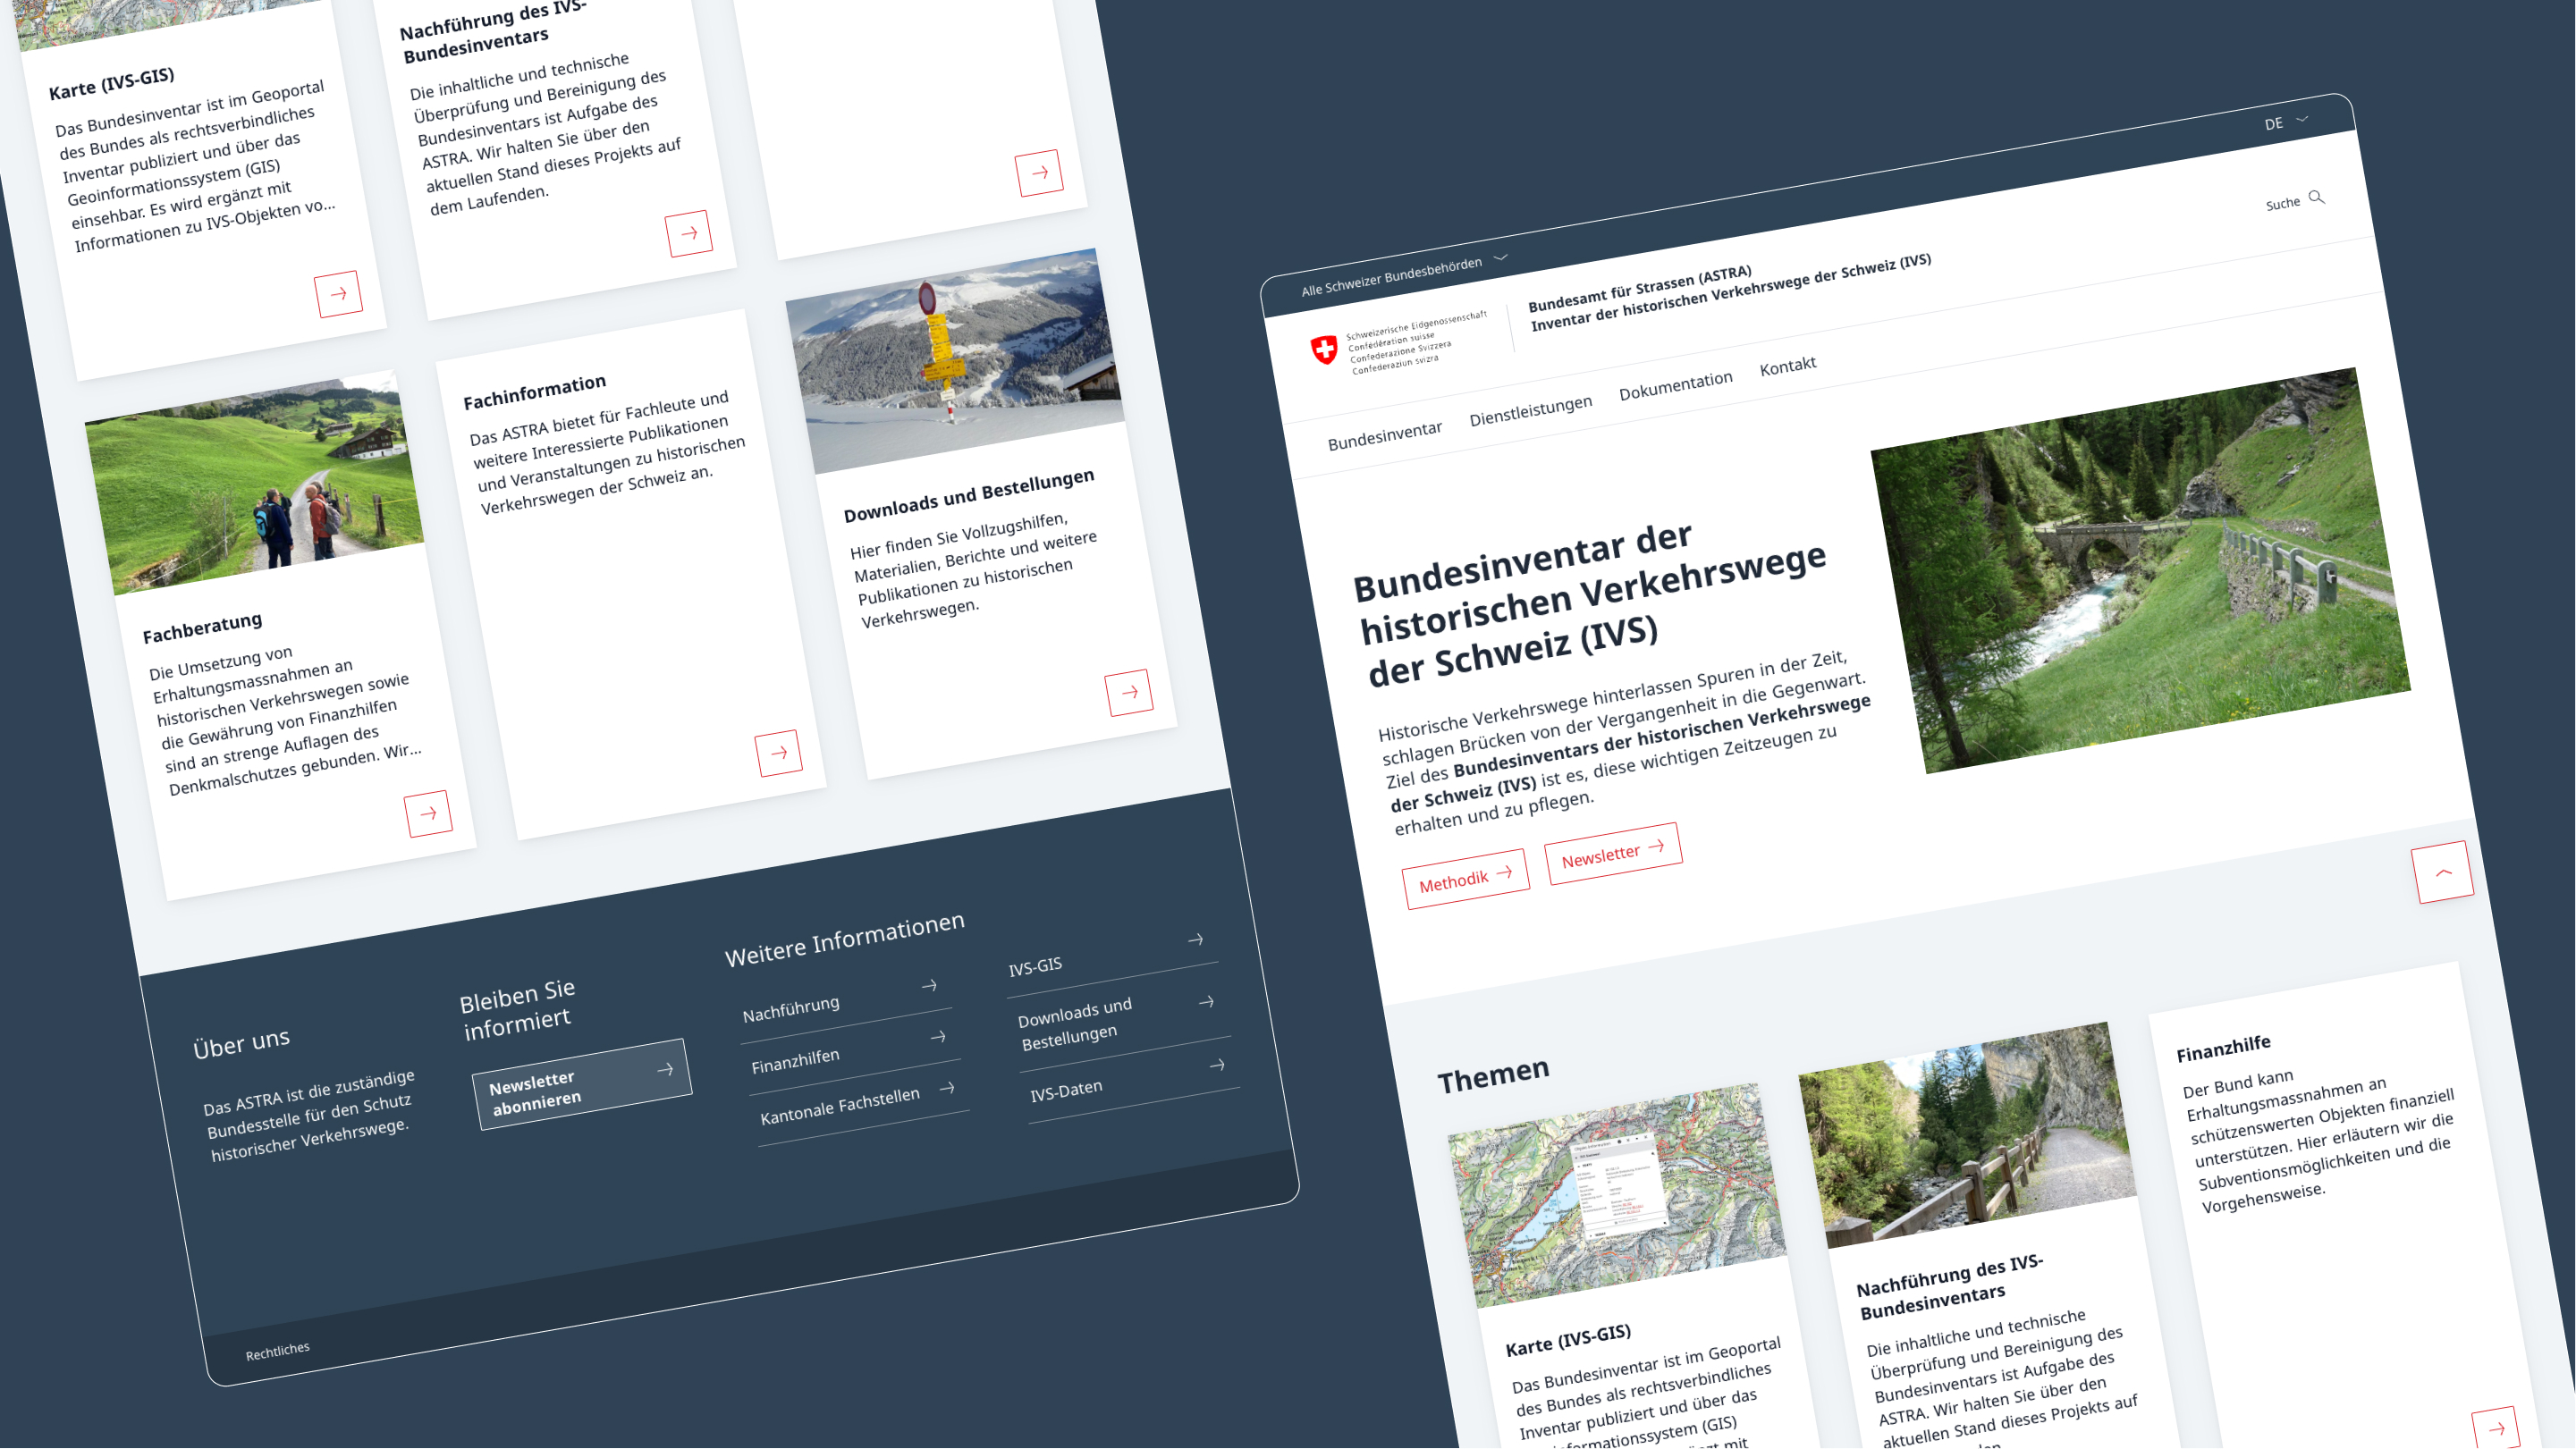Click Newsletter abonnieren button in footer
This screenshot has height=1449, width=2576.
tap(582, 1084)
